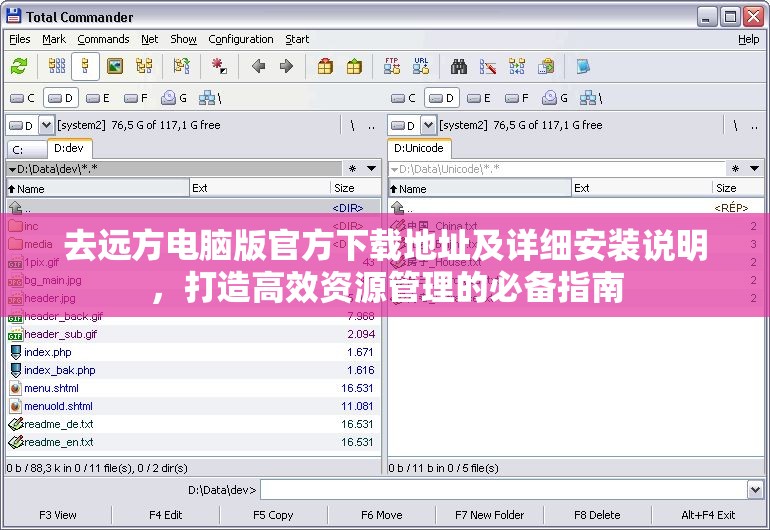The height and width of the screenshot is (530, 770).
Task: Click copy names to clipboard icon
Action: click(546, 66)
